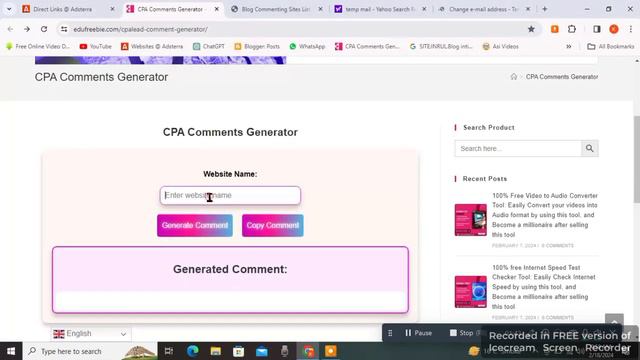Open tab search dropdown arrow
Viewport: 640px width, 360px height.
point(9,9)
